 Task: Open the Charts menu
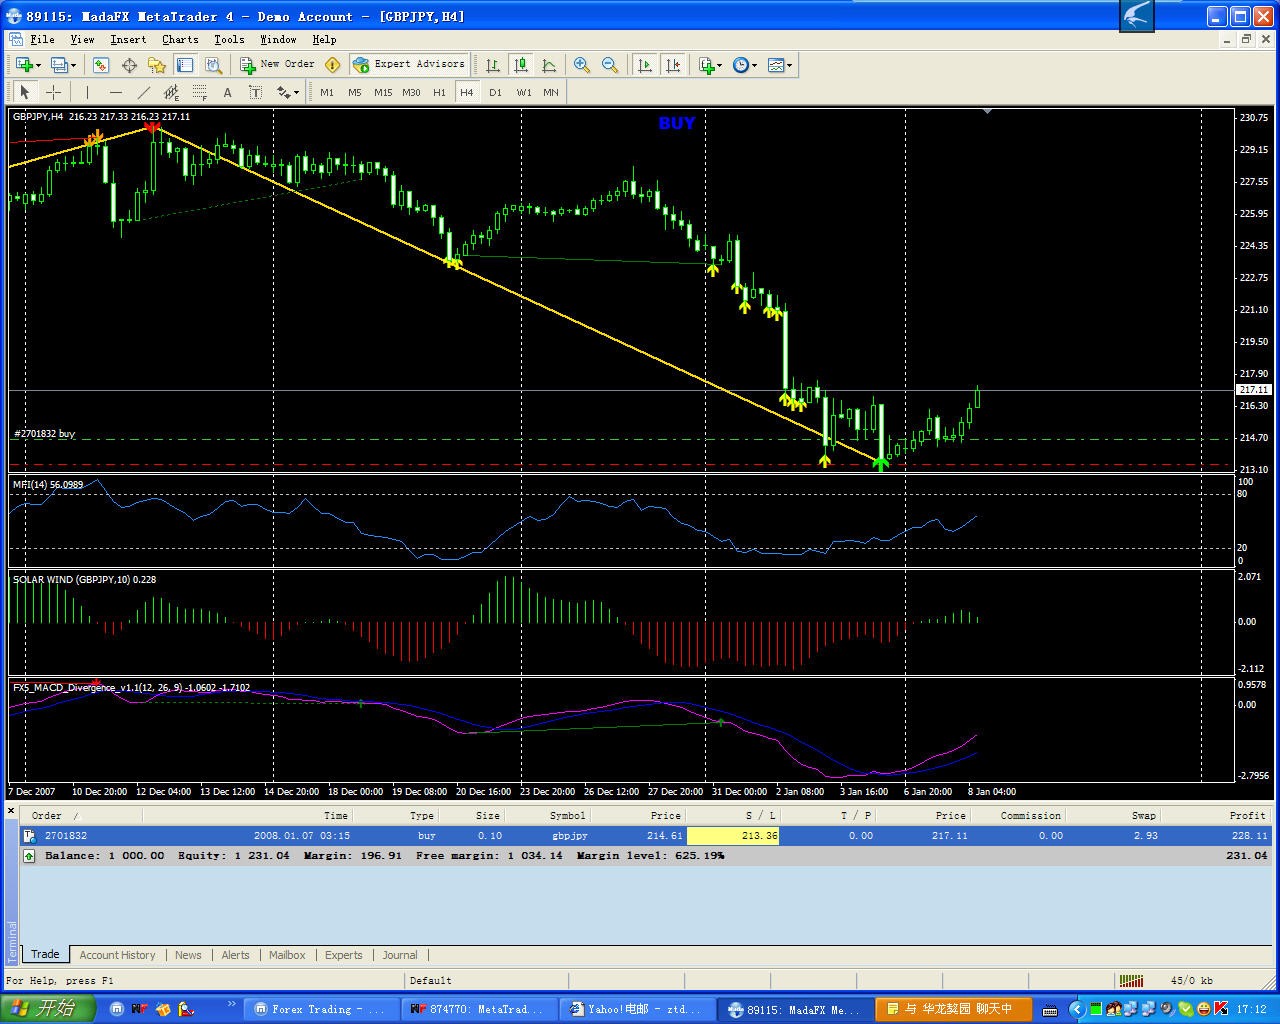tap(180, 39)
